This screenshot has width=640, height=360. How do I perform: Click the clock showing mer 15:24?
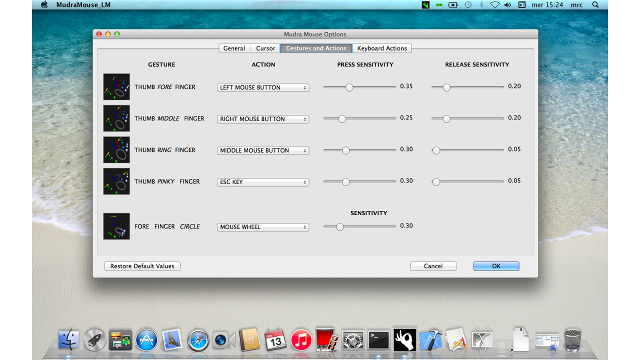[547, 5]
